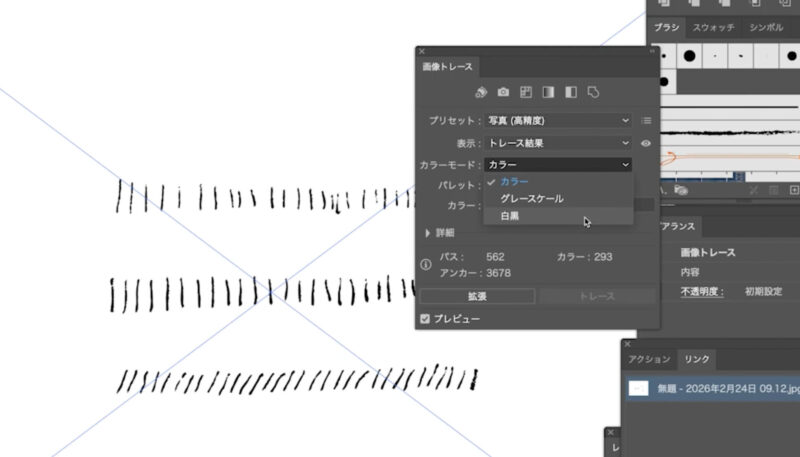Image resolution: width=800 pixels, height=457 pixels.
Task: Pick the Black and White preset icon
Action: 571,93
